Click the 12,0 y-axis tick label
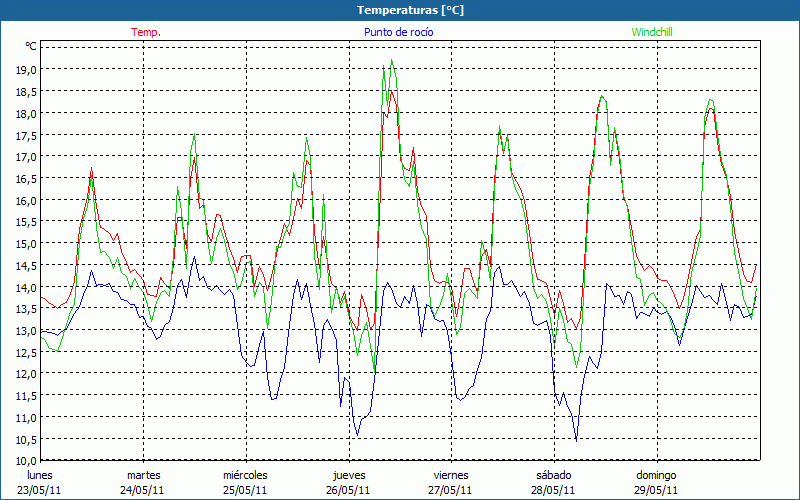 click(x=26, y=373)
